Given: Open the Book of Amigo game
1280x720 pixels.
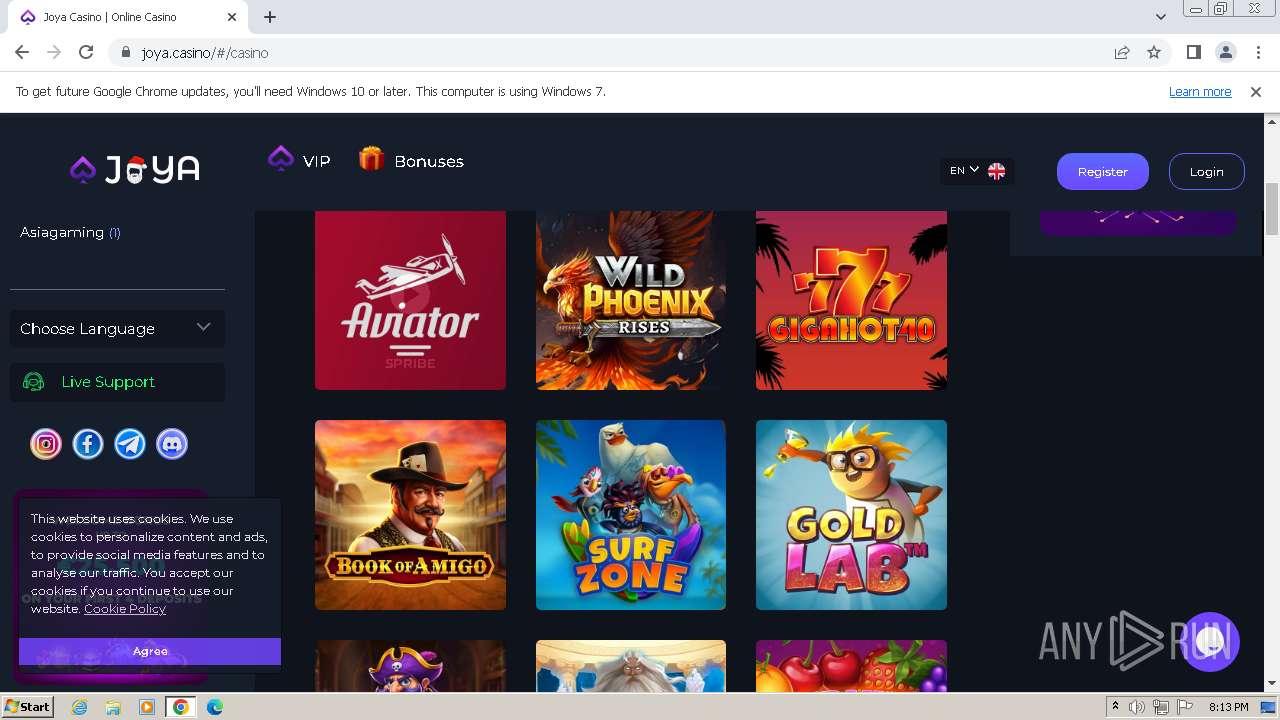Looking at the screenshot, I should [410, 515].
